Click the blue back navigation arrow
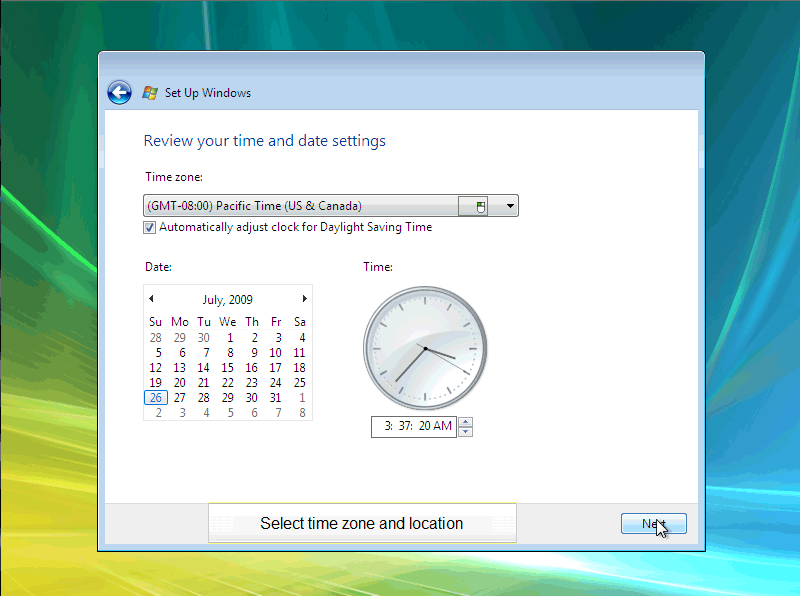The width and height of the screenshot is (800, 596). click(119, 92)
